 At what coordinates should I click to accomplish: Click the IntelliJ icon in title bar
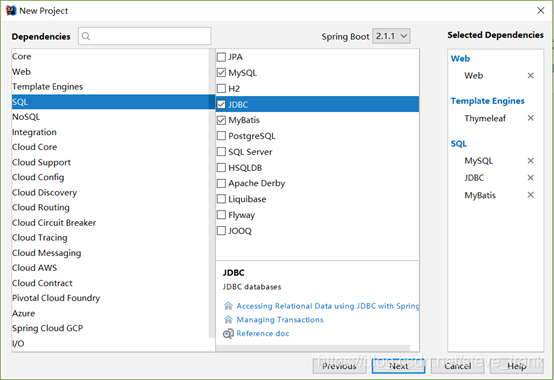pyautogui.click(x=11, y=11)
